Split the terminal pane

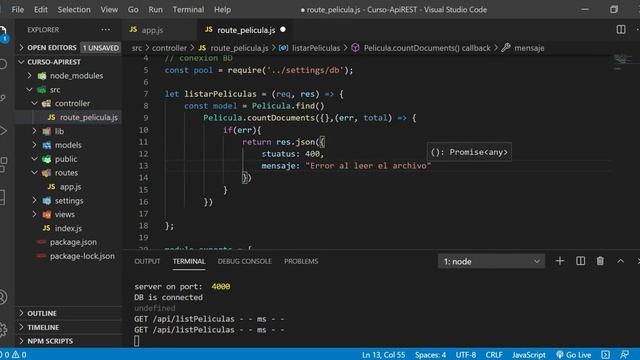pyautogui.click(x=580, y=261)
